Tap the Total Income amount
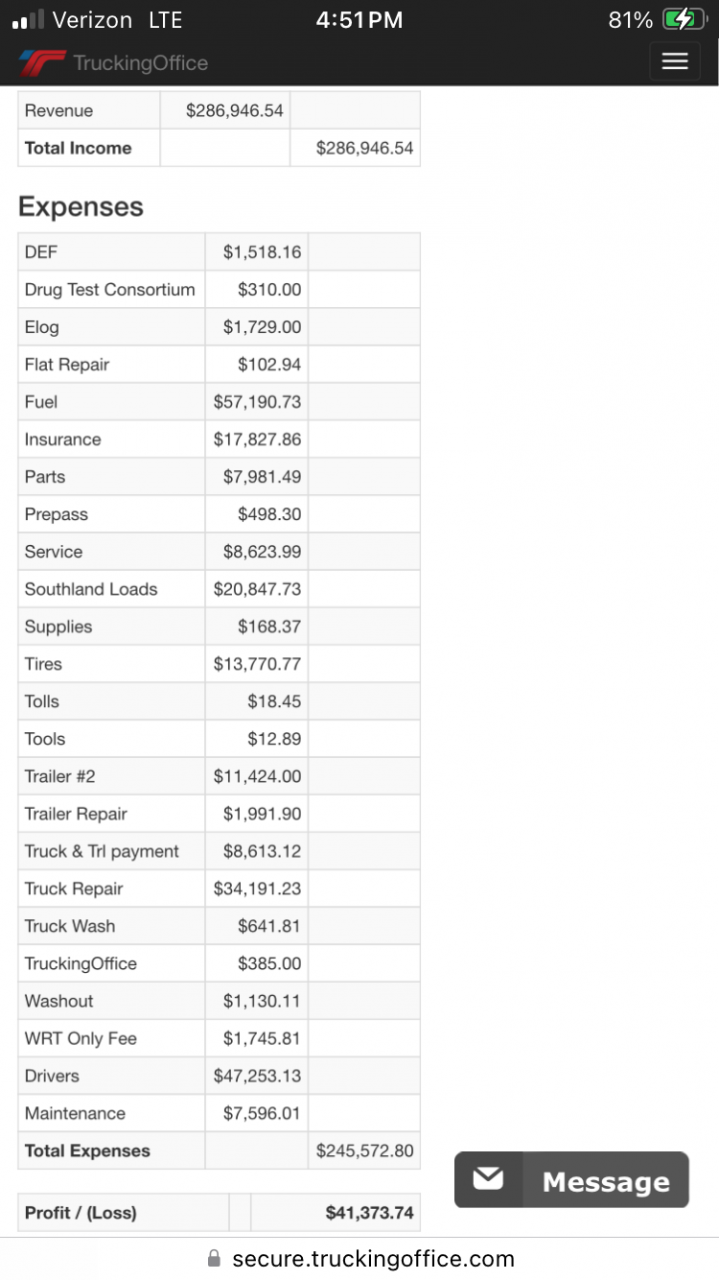The width and height of the screenshot is (719, 1280). point(364,148)
